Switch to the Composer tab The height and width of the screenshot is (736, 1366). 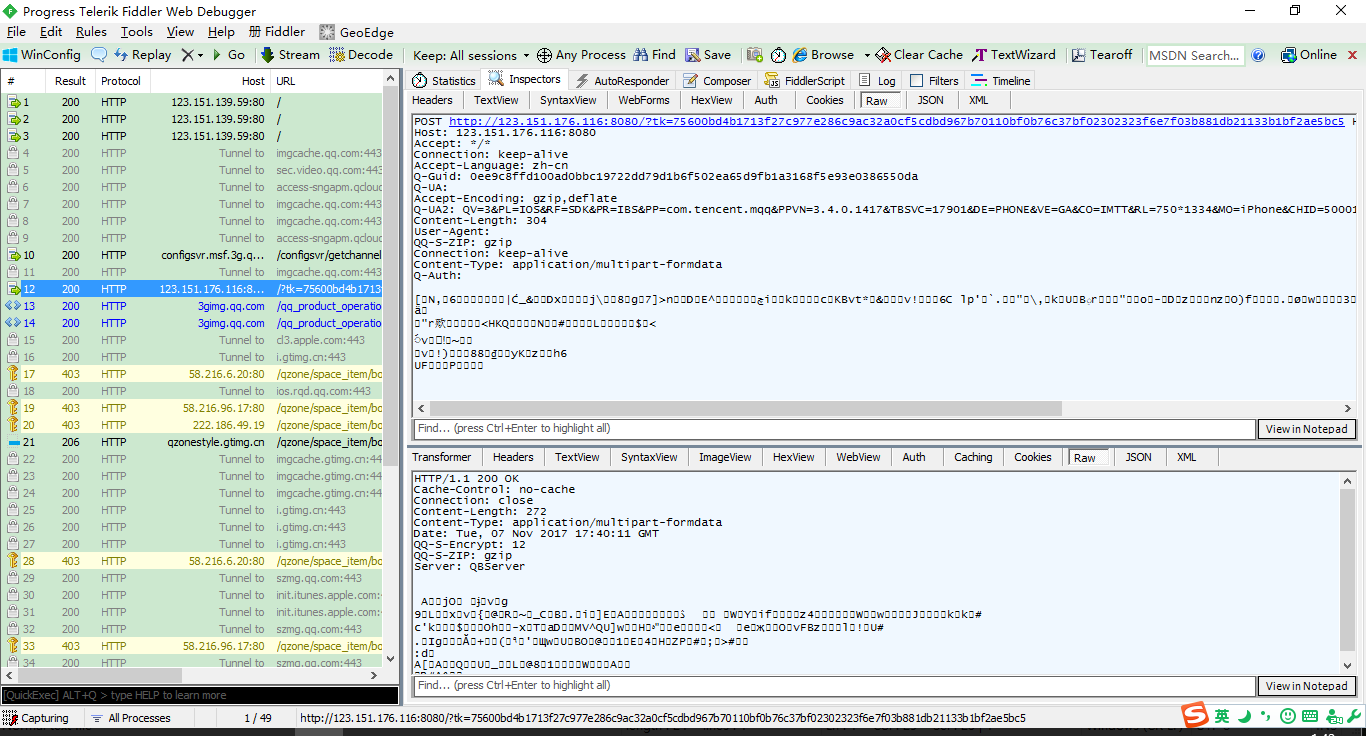click(717, 81)
